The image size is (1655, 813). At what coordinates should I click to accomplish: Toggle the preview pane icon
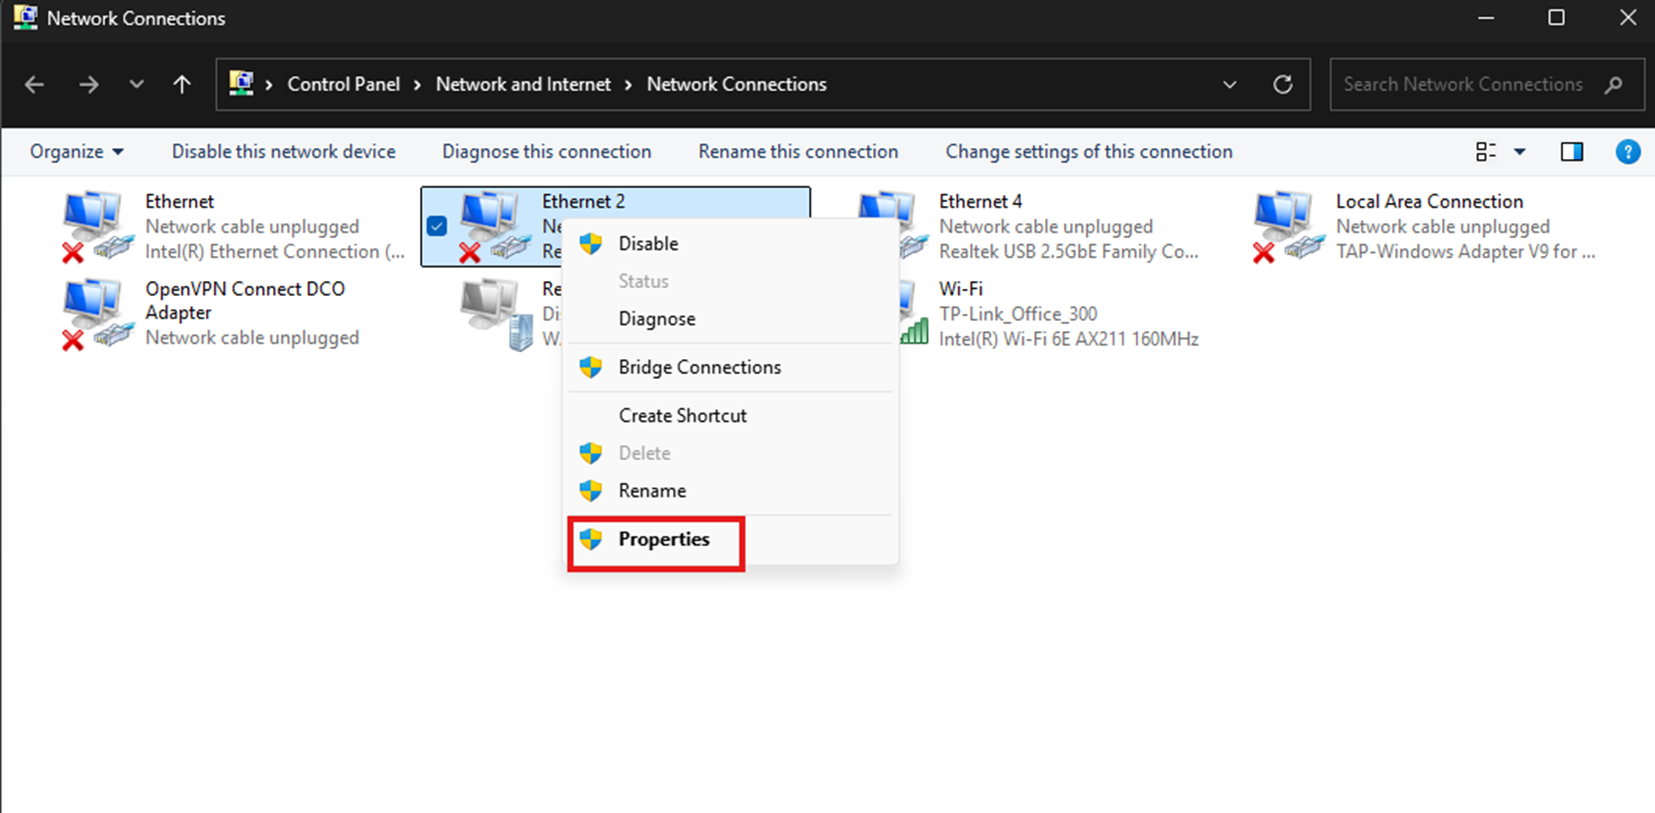tap(1572, 152)
